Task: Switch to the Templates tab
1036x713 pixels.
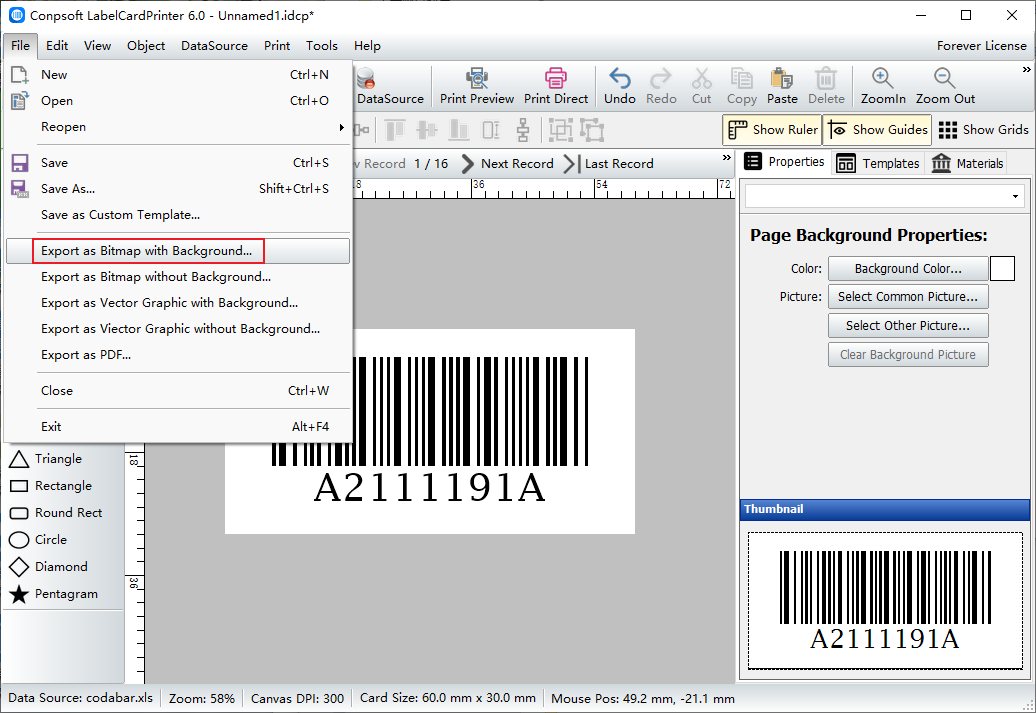Action: click(877, 163)
